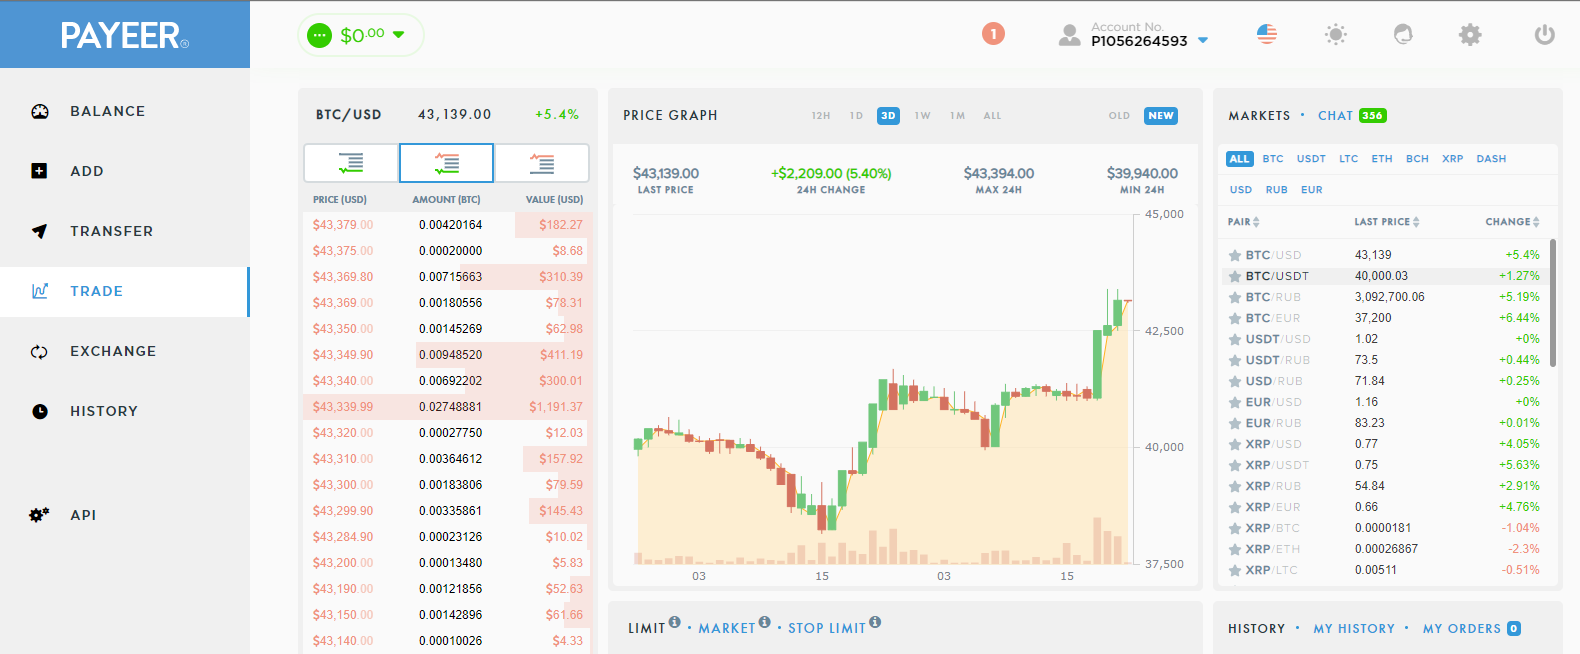The width and height of the screenshot is (1580, 654).
Task: Show info icon next to Limit
Action: [675, 622]
